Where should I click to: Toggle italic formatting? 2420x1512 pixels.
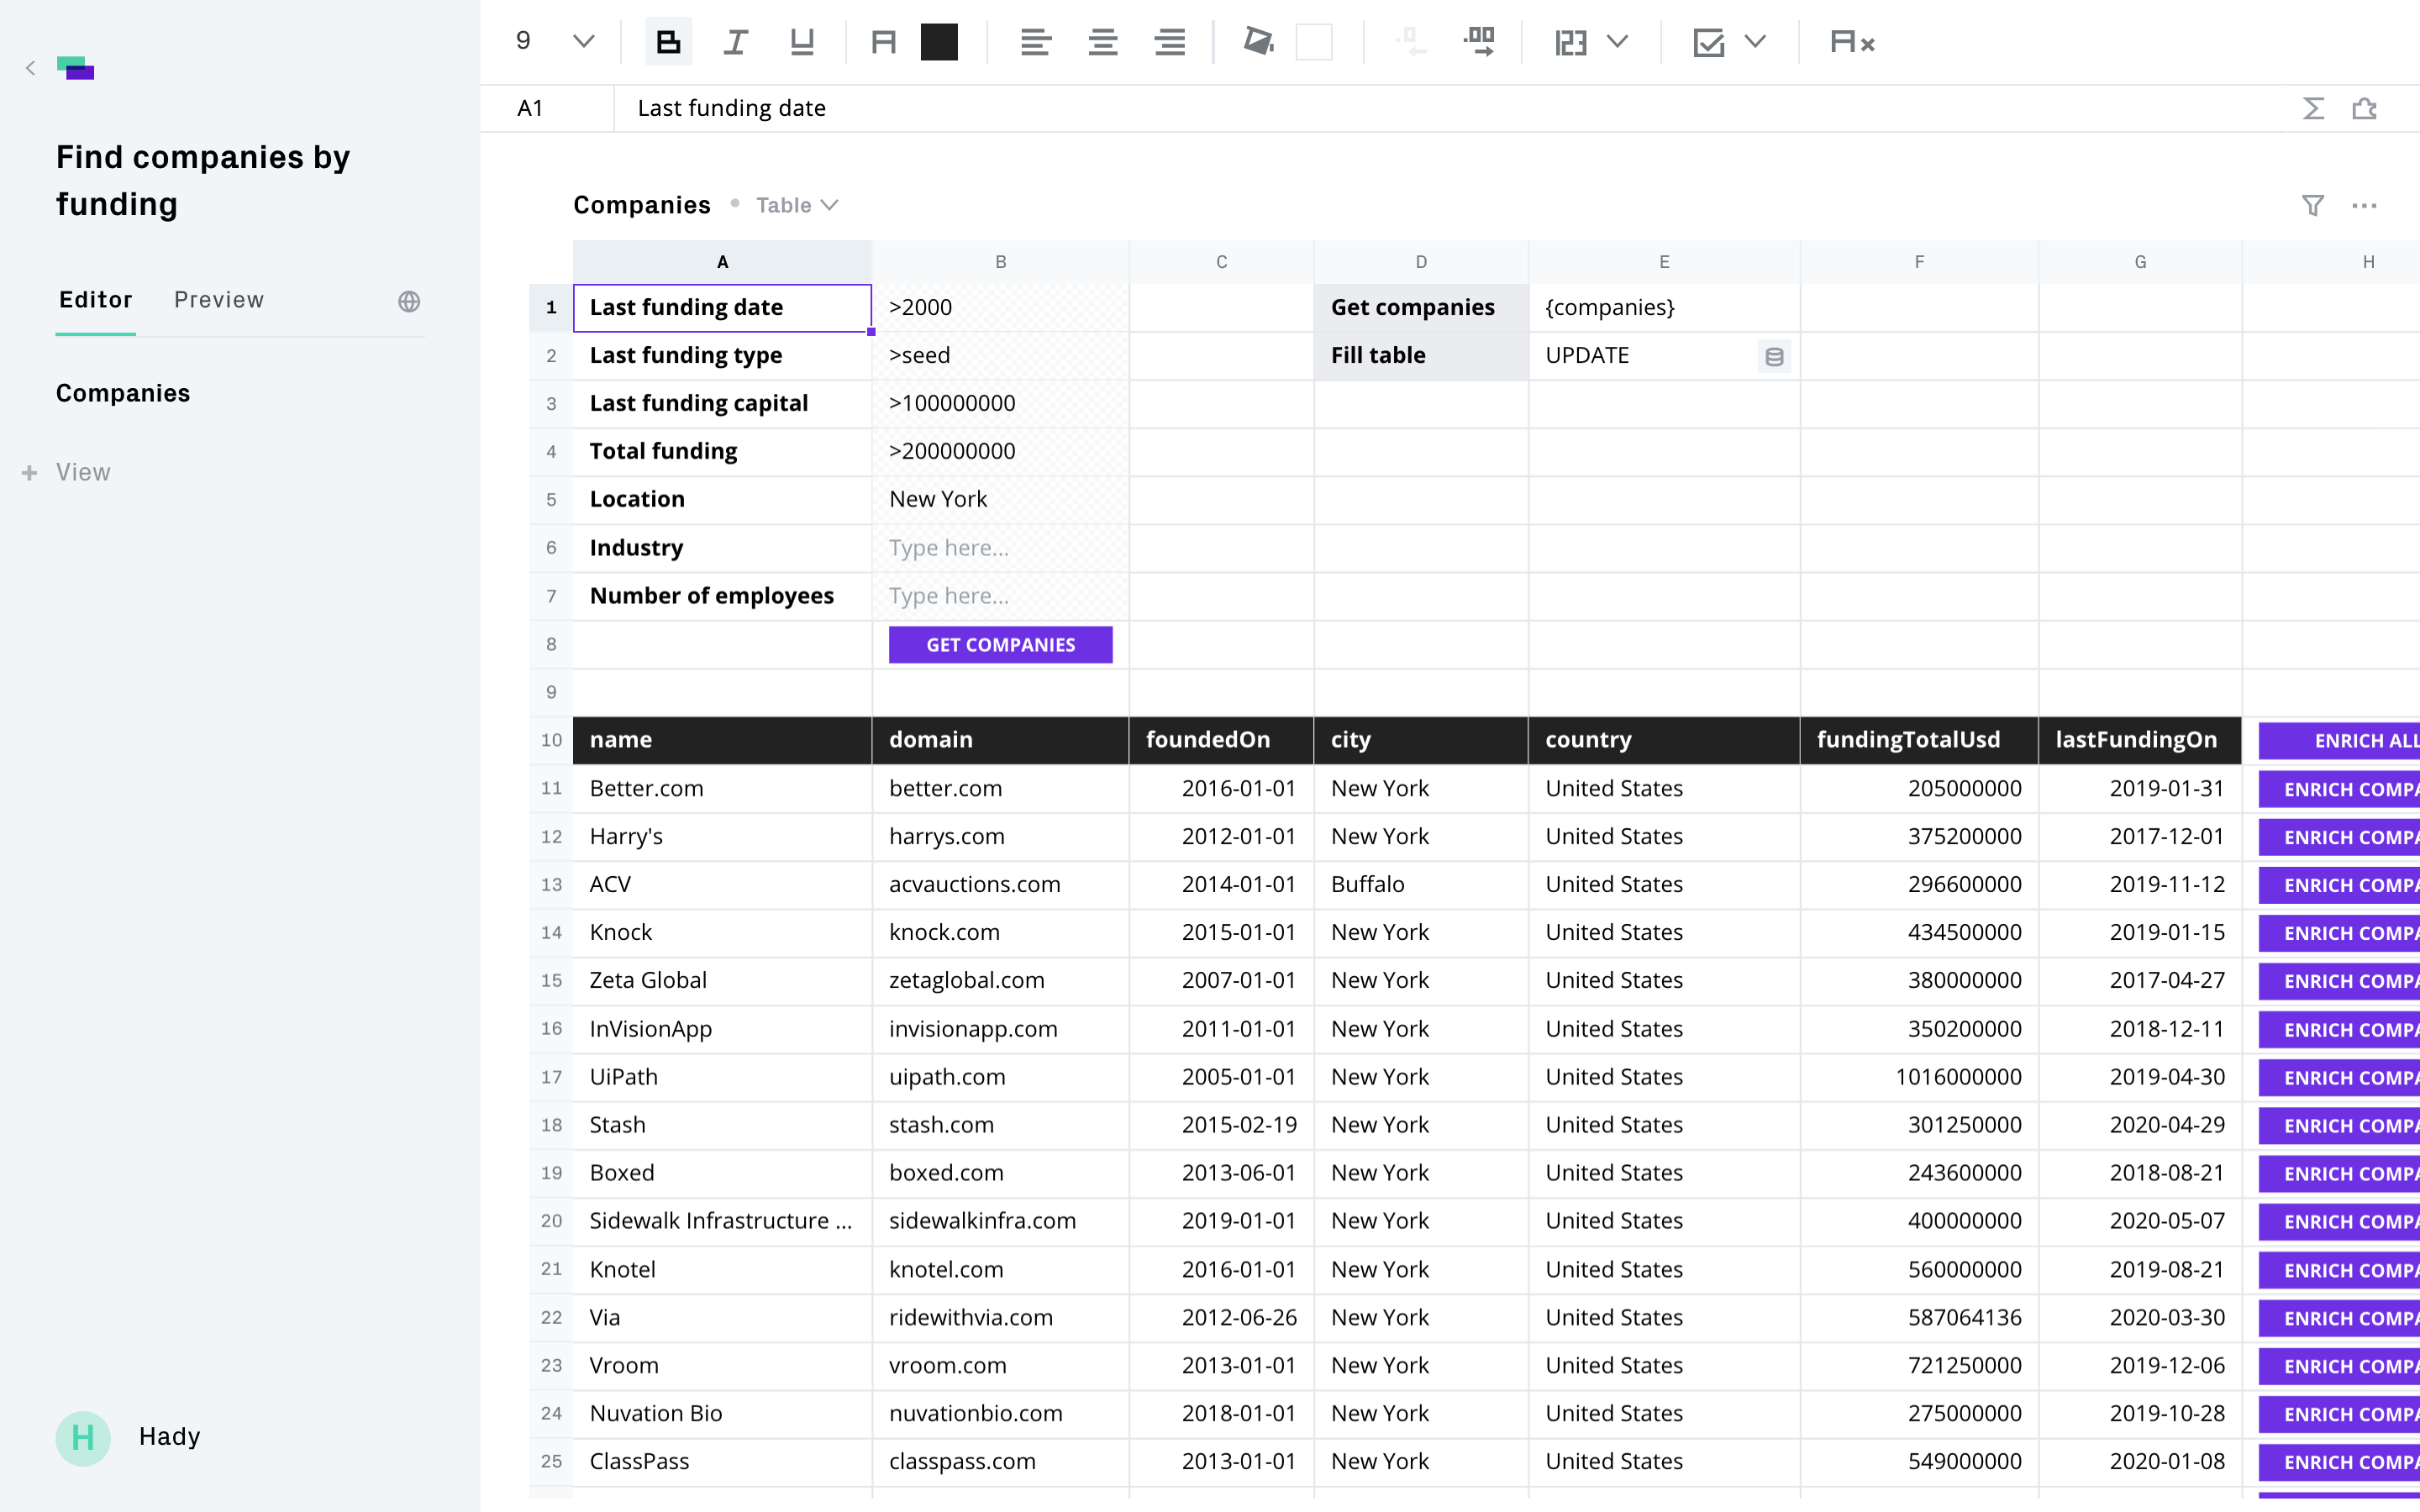(735, 42)
